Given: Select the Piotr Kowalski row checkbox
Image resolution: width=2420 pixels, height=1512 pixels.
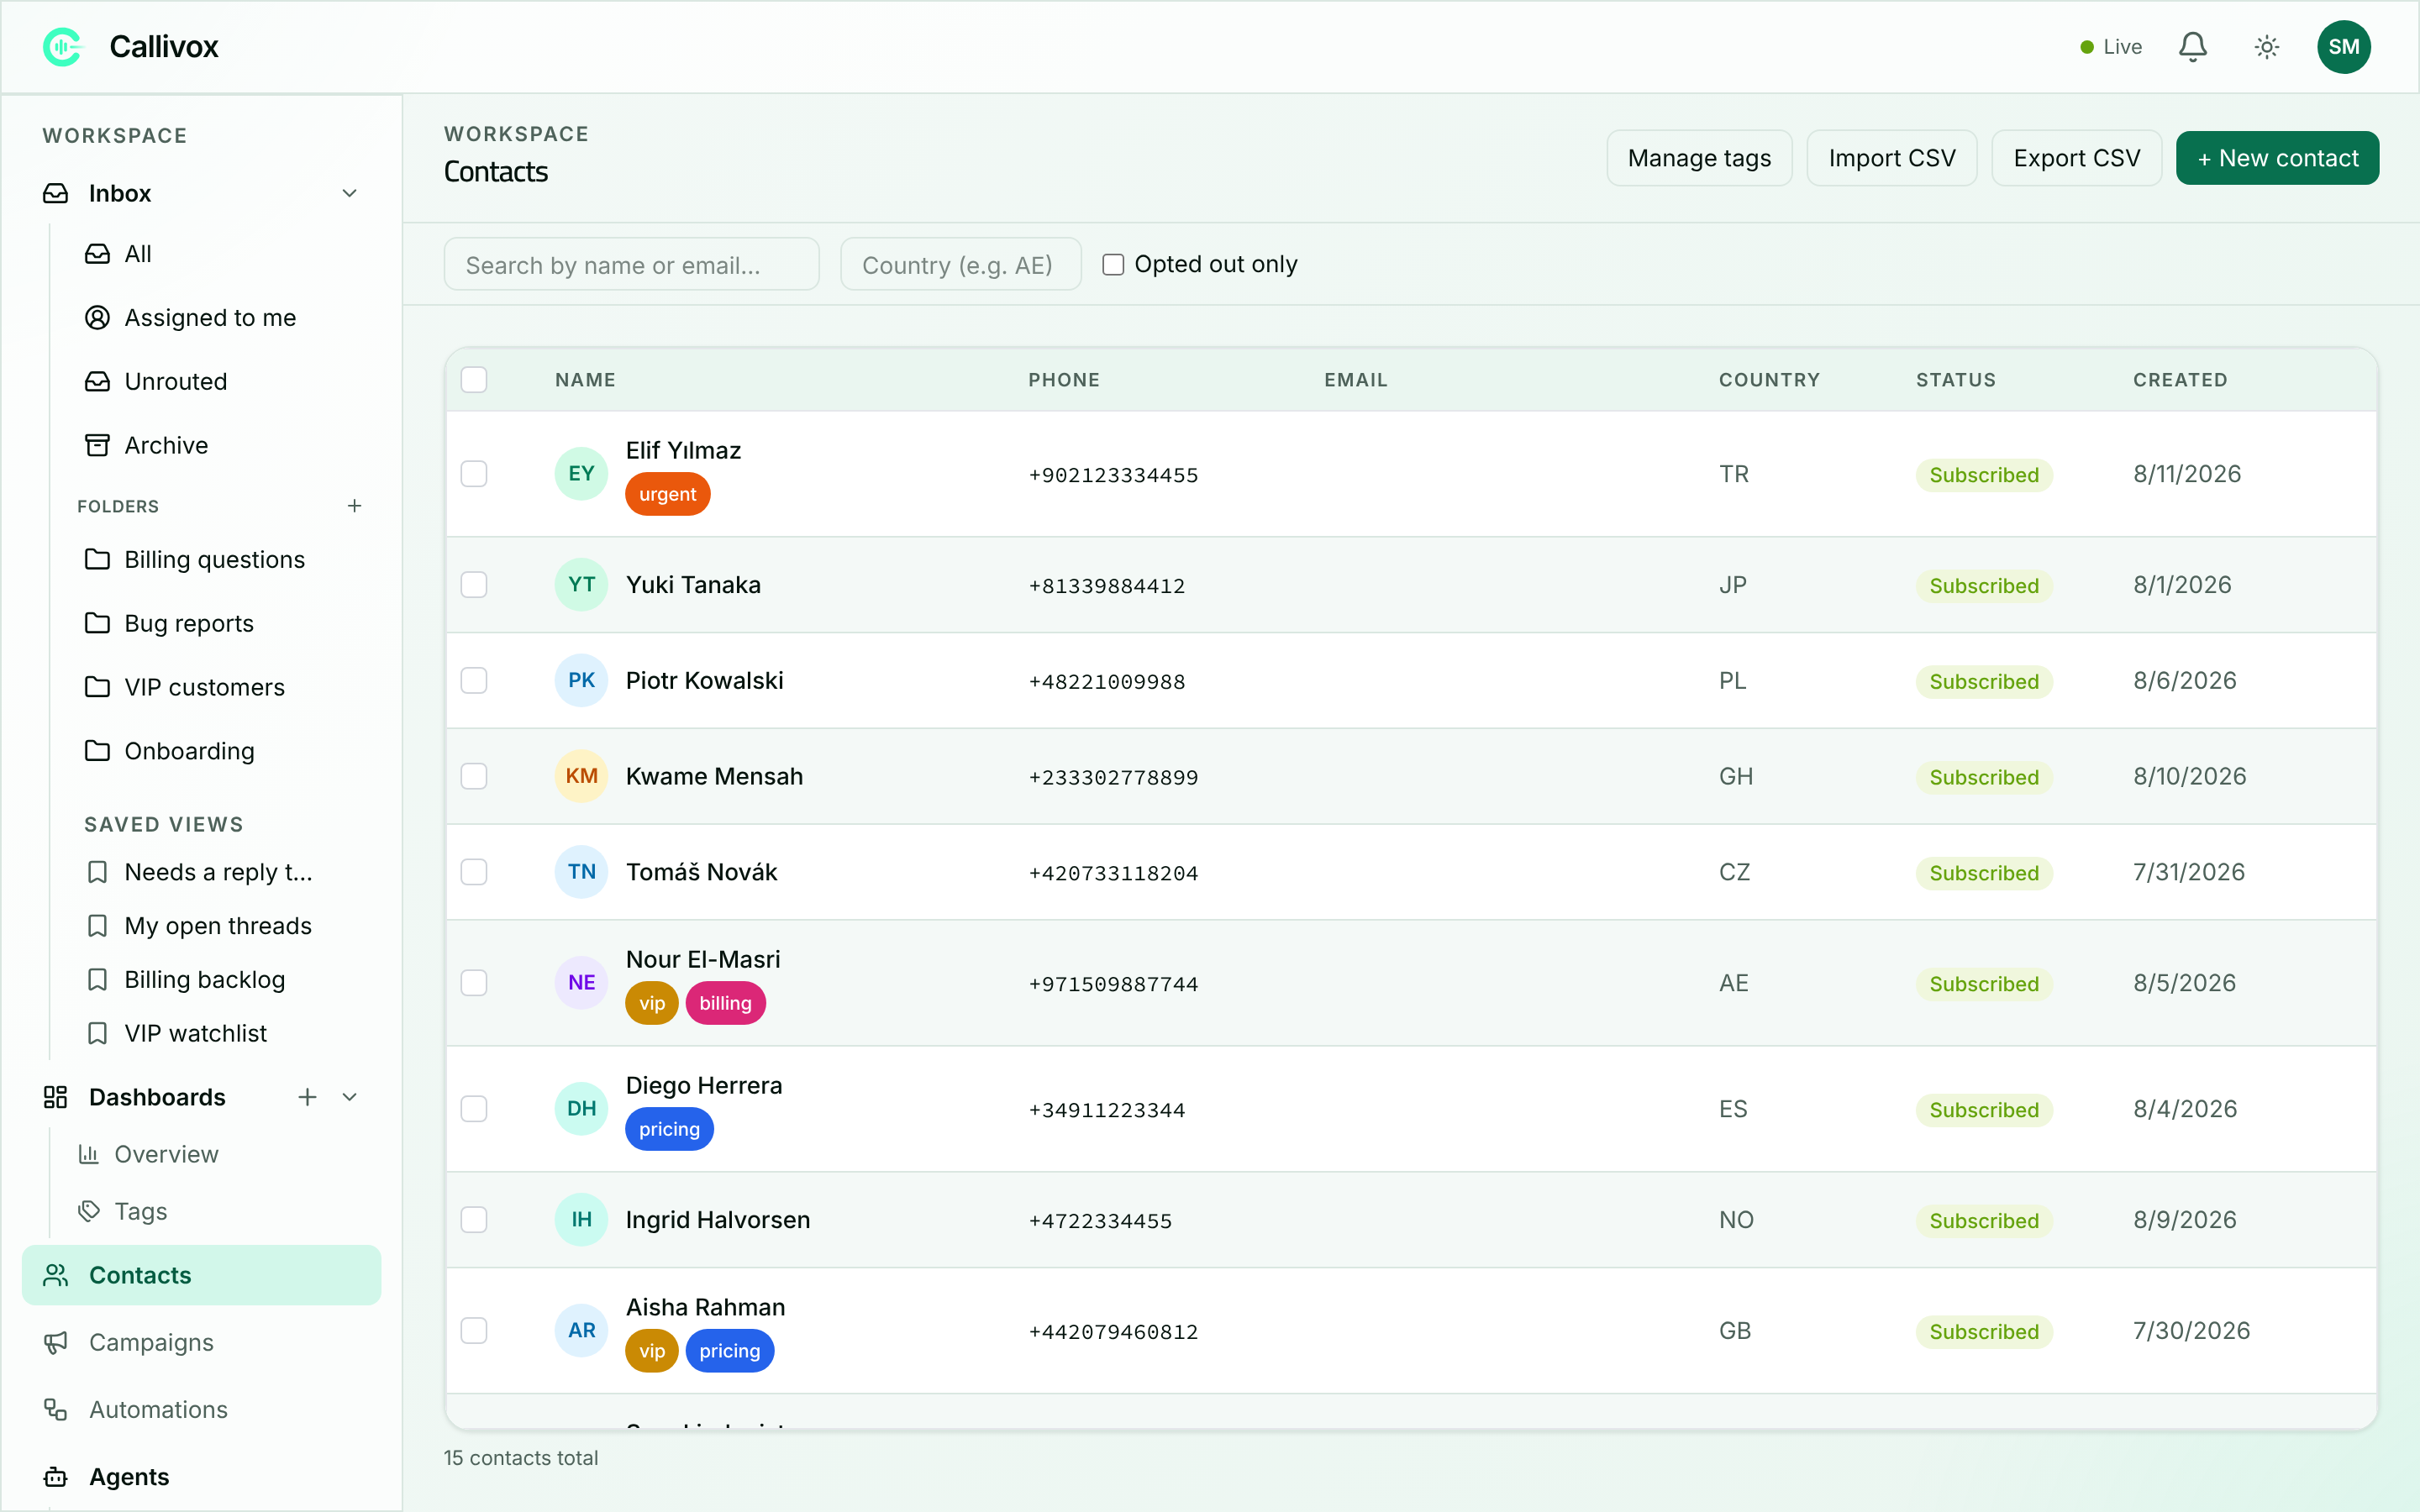Looking at the screenshot, I should click(474, 680).
